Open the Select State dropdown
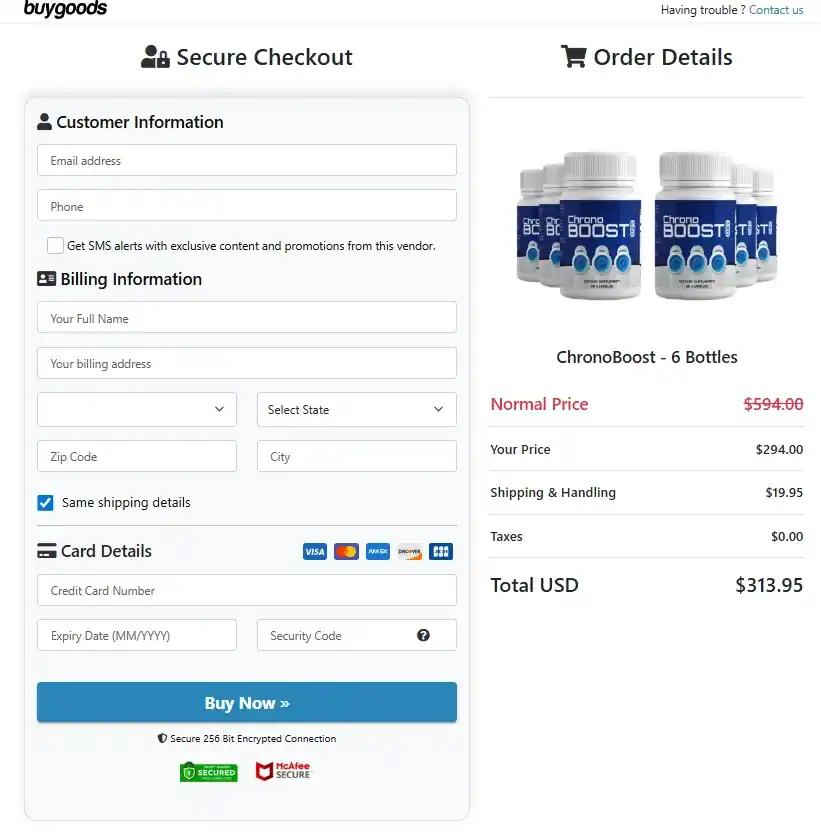This screenshot has height=836, width=821. (x=356, y=409)
